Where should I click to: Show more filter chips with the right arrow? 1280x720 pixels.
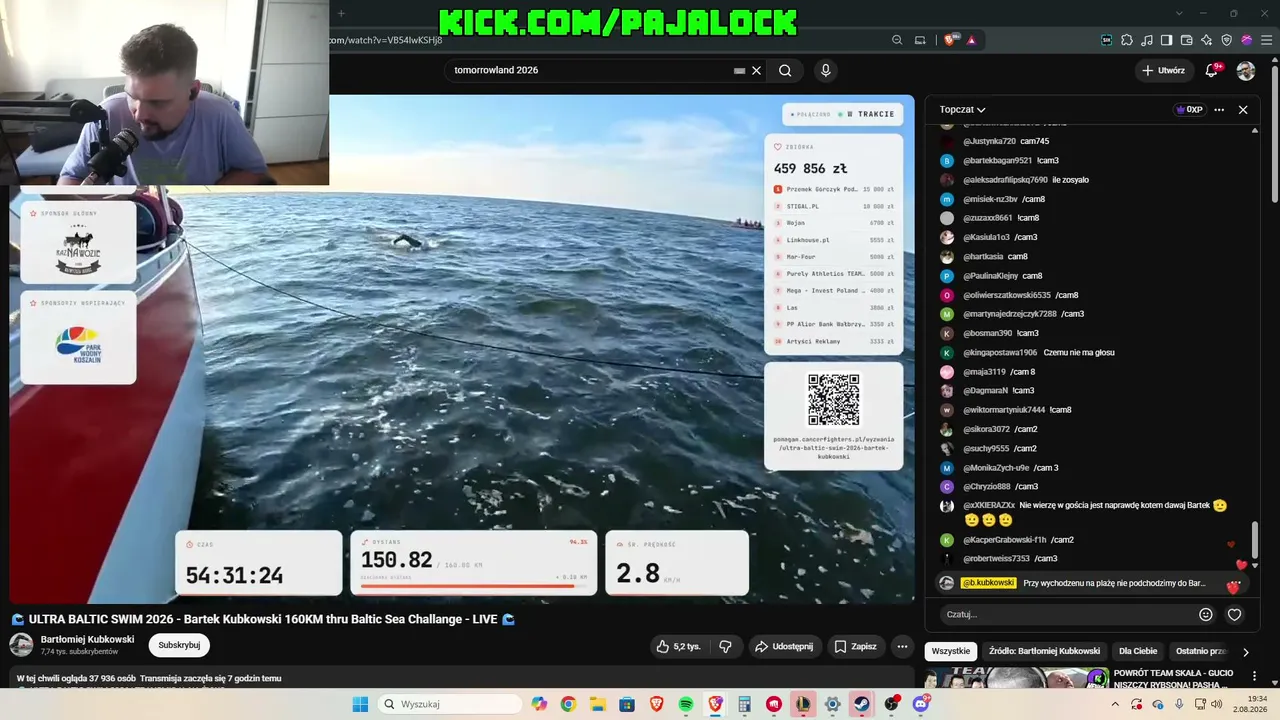tap(1245, 652)
